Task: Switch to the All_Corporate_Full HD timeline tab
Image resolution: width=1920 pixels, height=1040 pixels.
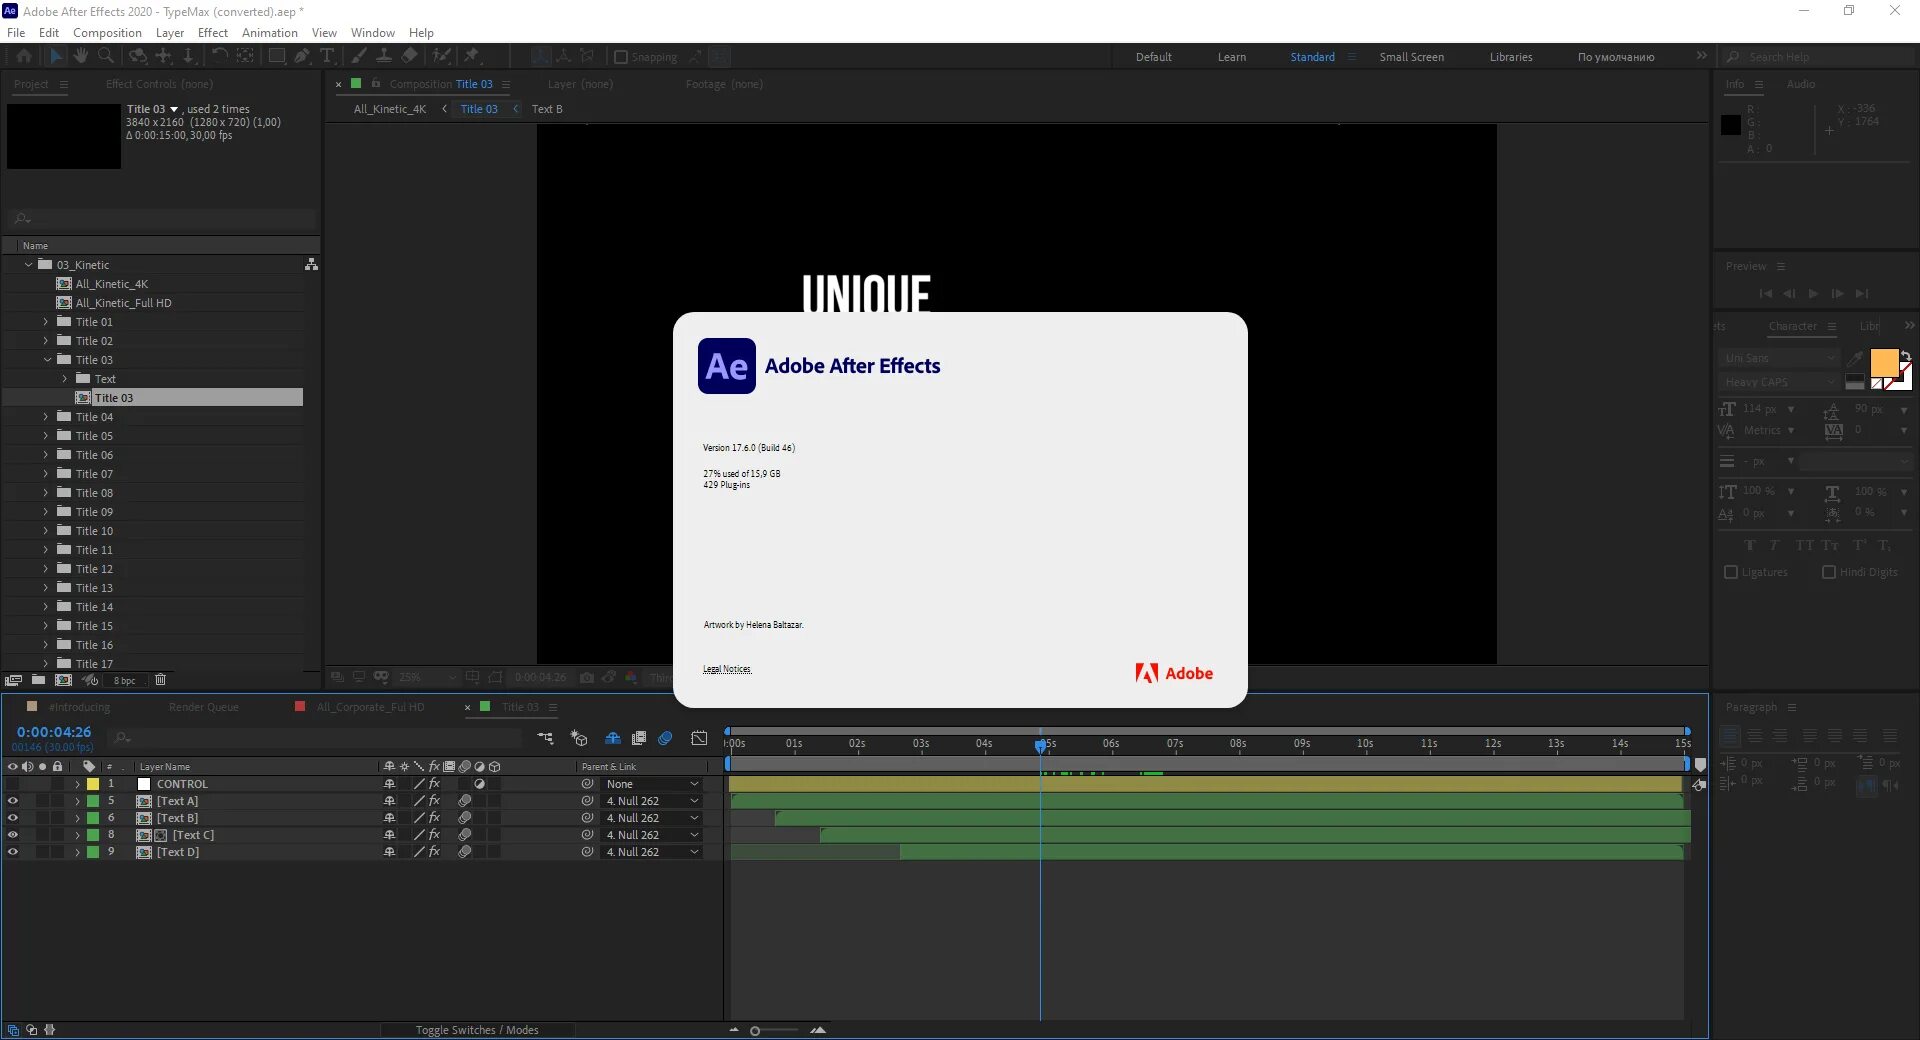Action: pos(370,707)
